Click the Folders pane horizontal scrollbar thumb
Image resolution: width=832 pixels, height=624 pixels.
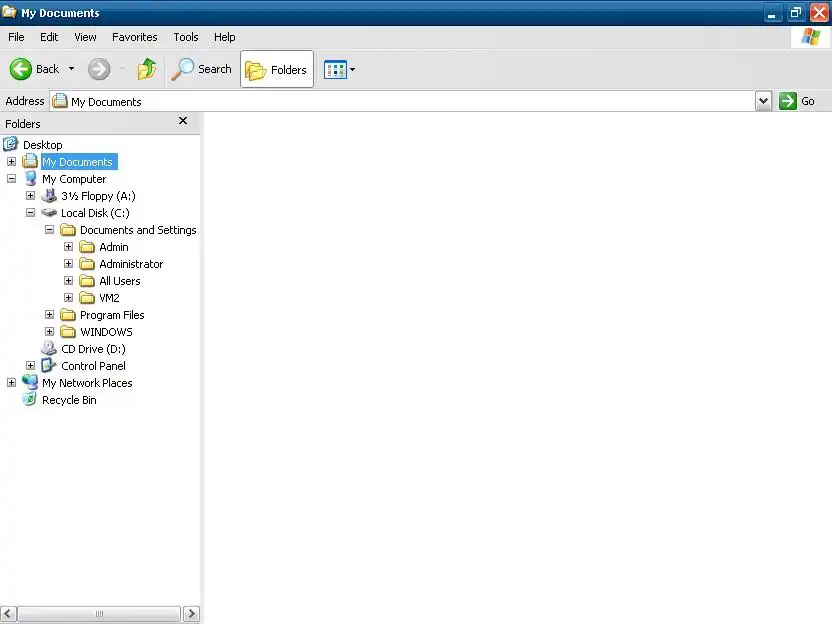[99, 614]
